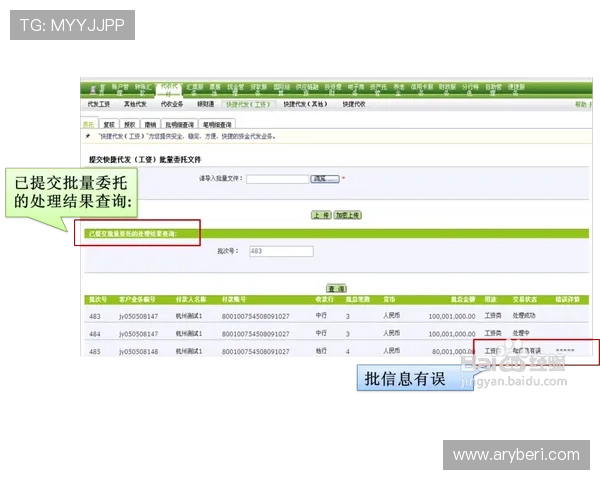Click the 加密上传 encrypted upload button
This screenshot has width=600, height=480.
[348, 215]
